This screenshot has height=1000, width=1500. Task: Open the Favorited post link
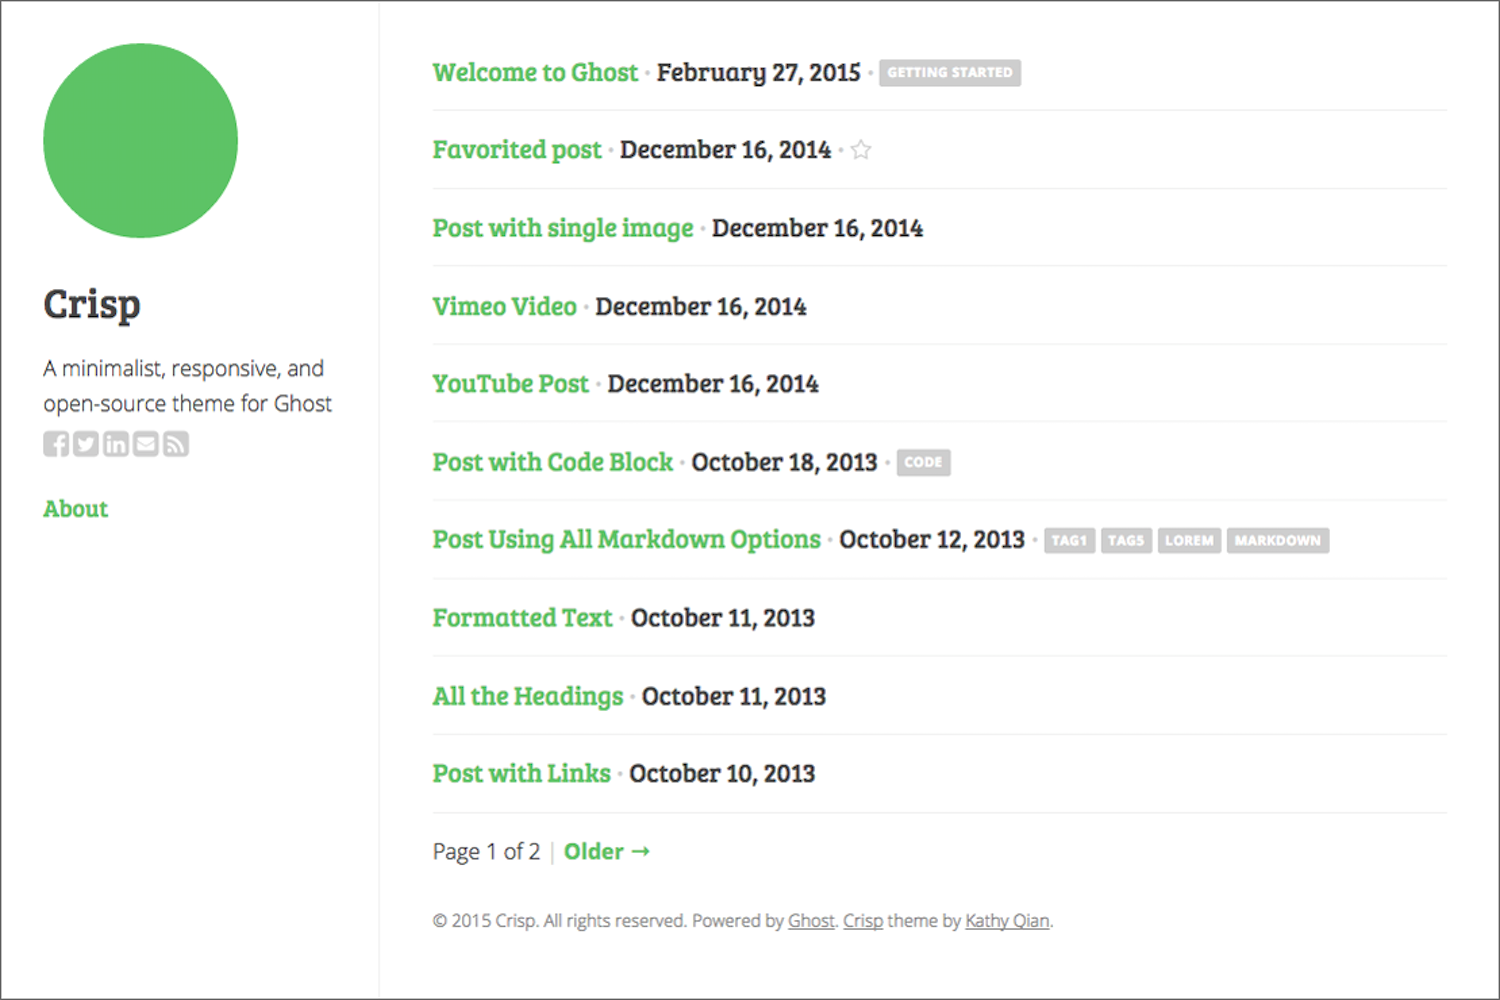click(x=517, y=150)
